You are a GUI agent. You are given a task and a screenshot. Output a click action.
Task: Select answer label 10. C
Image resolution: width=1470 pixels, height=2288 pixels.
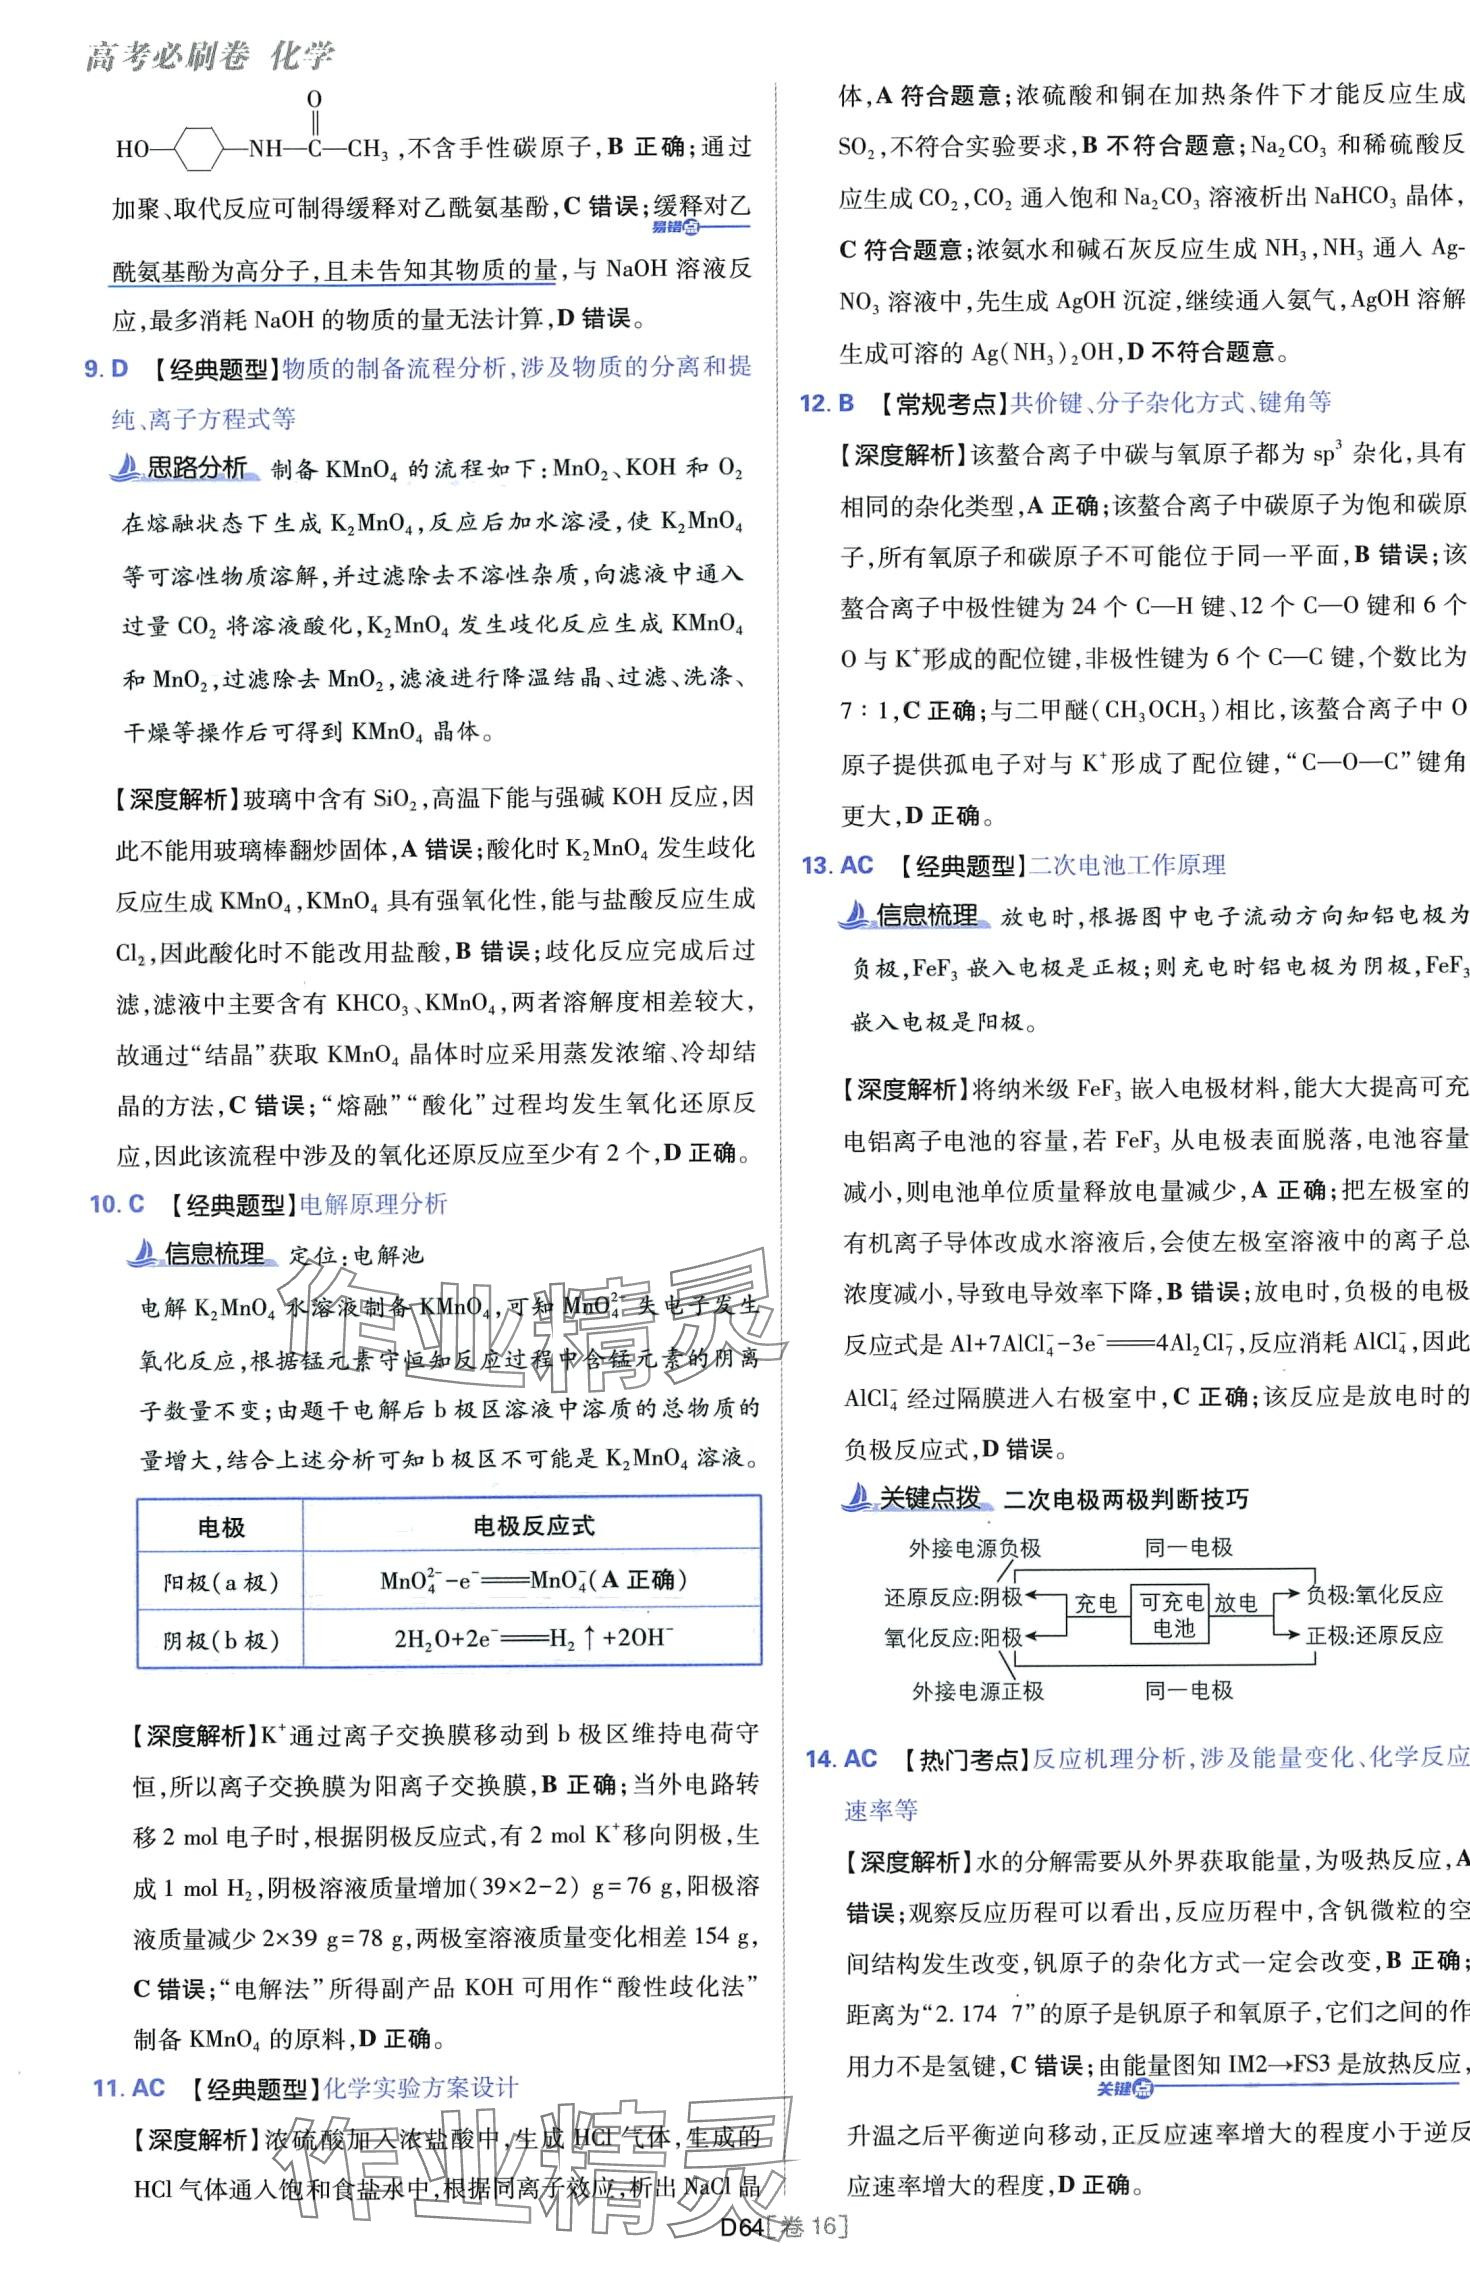(117, 1204)
